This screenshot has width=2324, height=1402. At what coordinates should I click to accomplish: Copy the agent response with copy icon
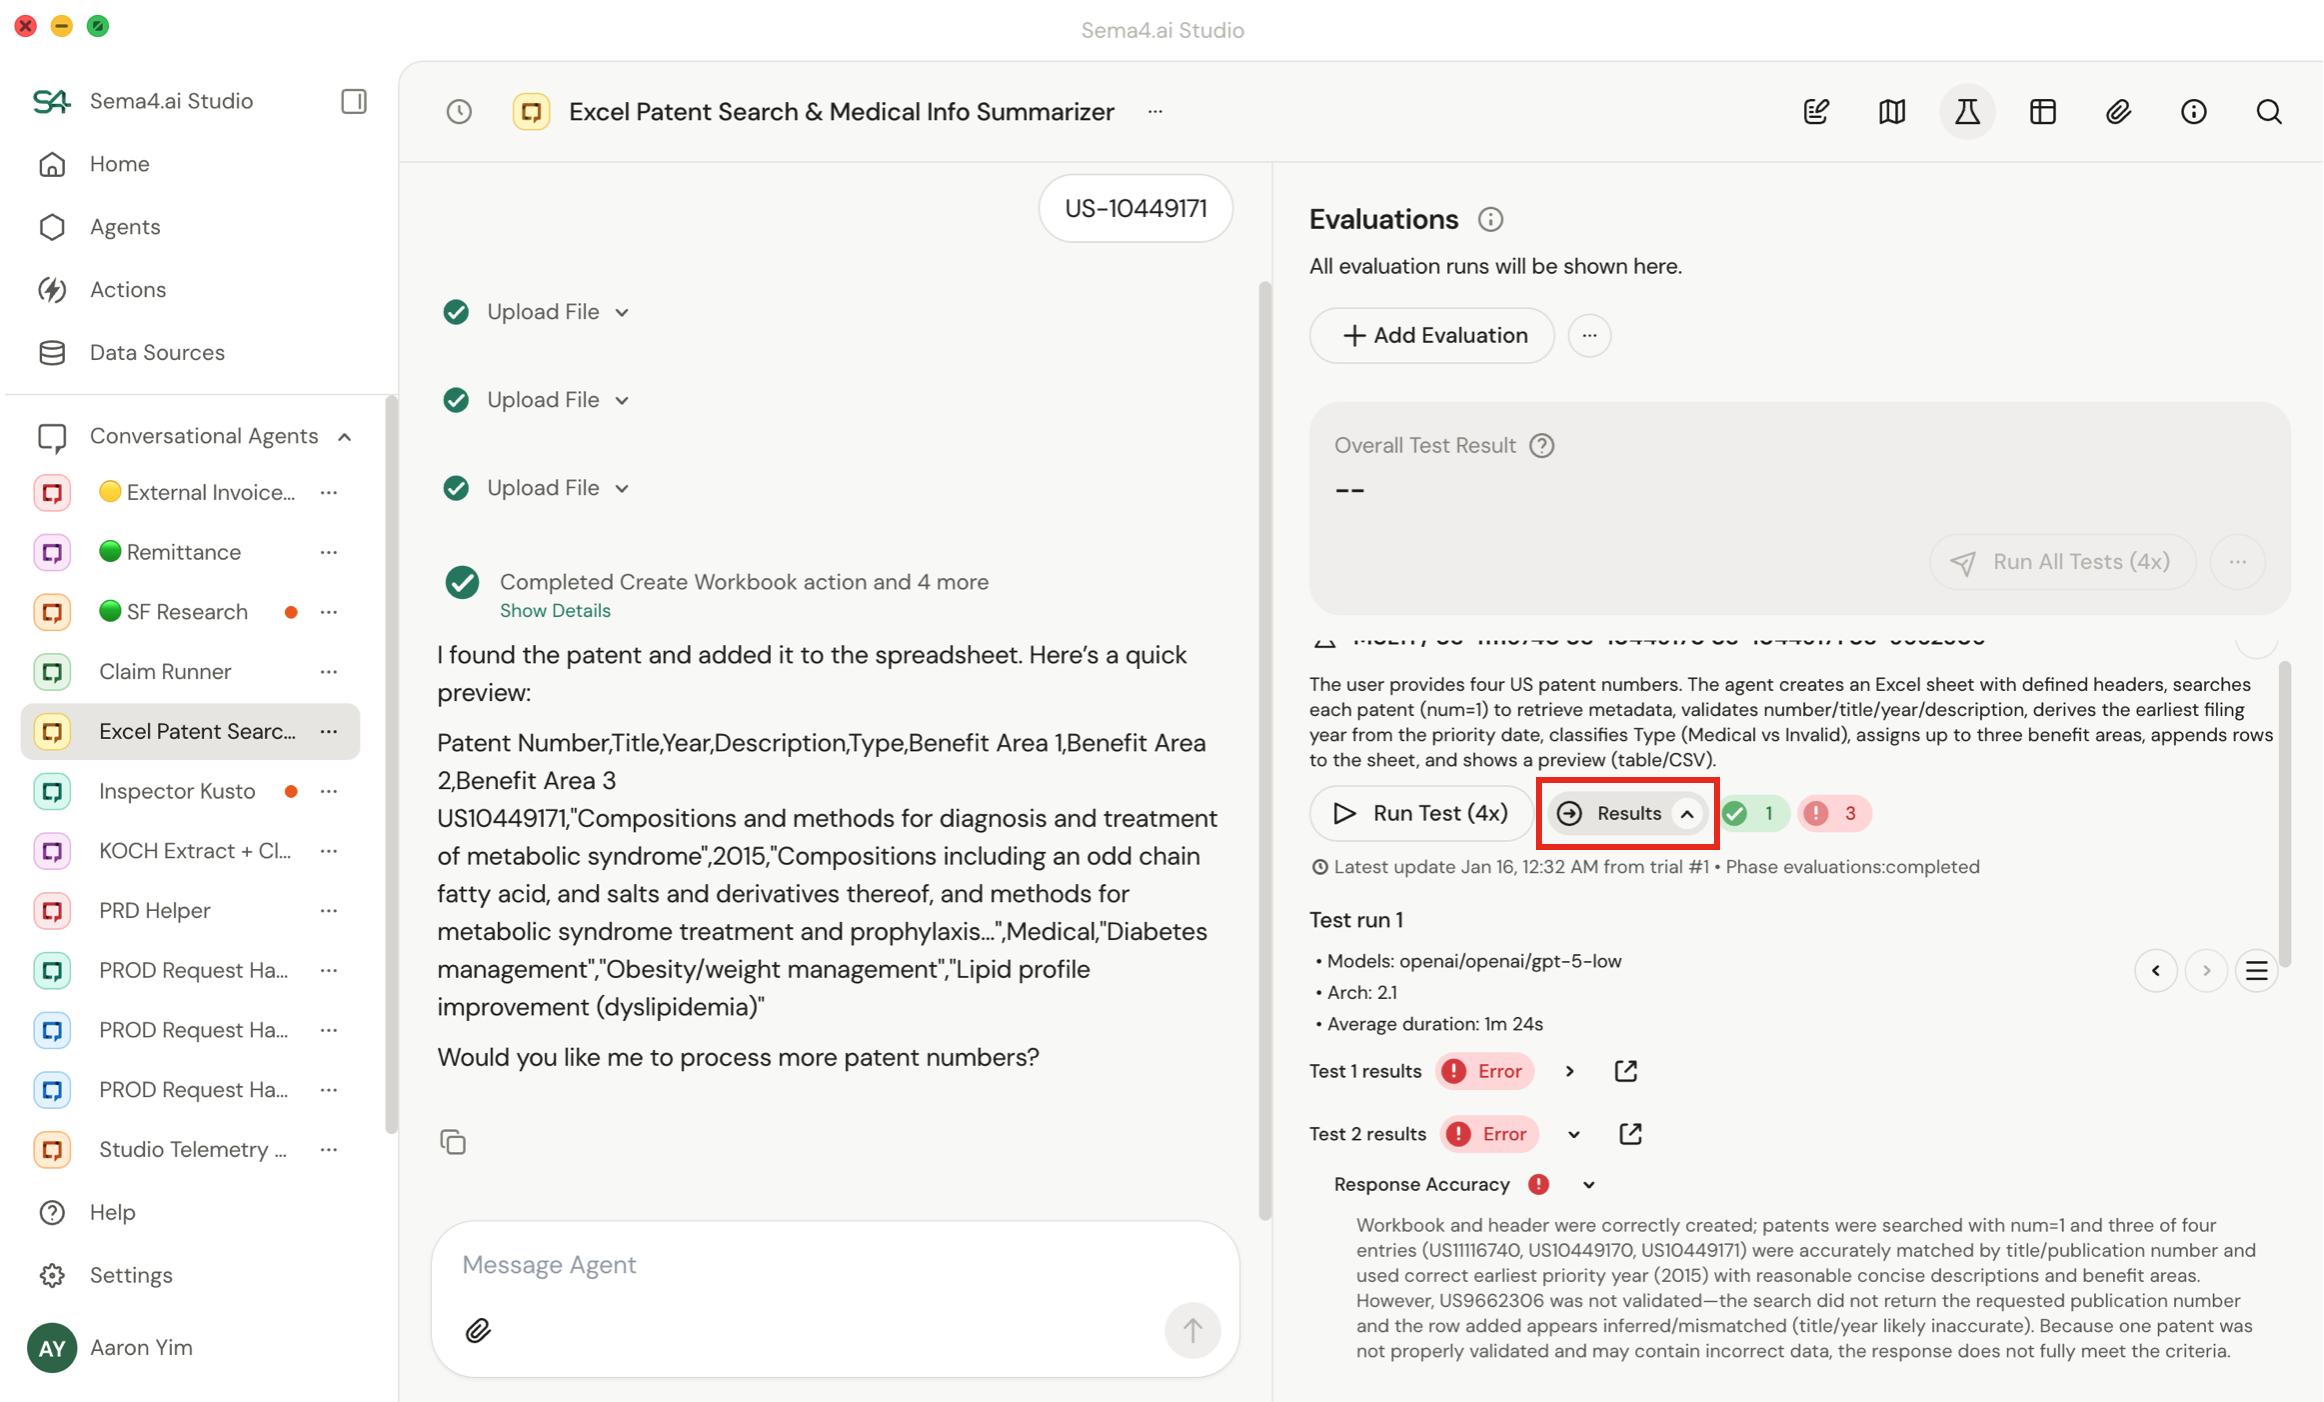[453, 1142]
